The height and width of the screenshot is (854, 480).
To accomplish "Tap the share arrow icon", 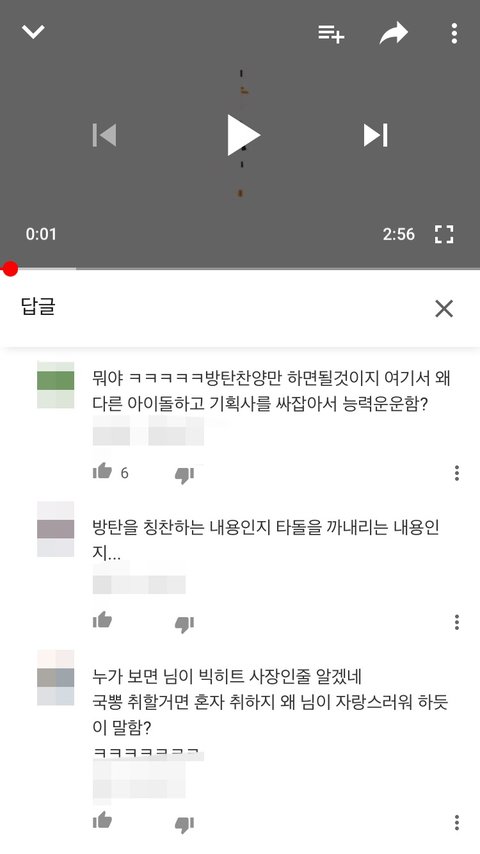I will point(394,33).
